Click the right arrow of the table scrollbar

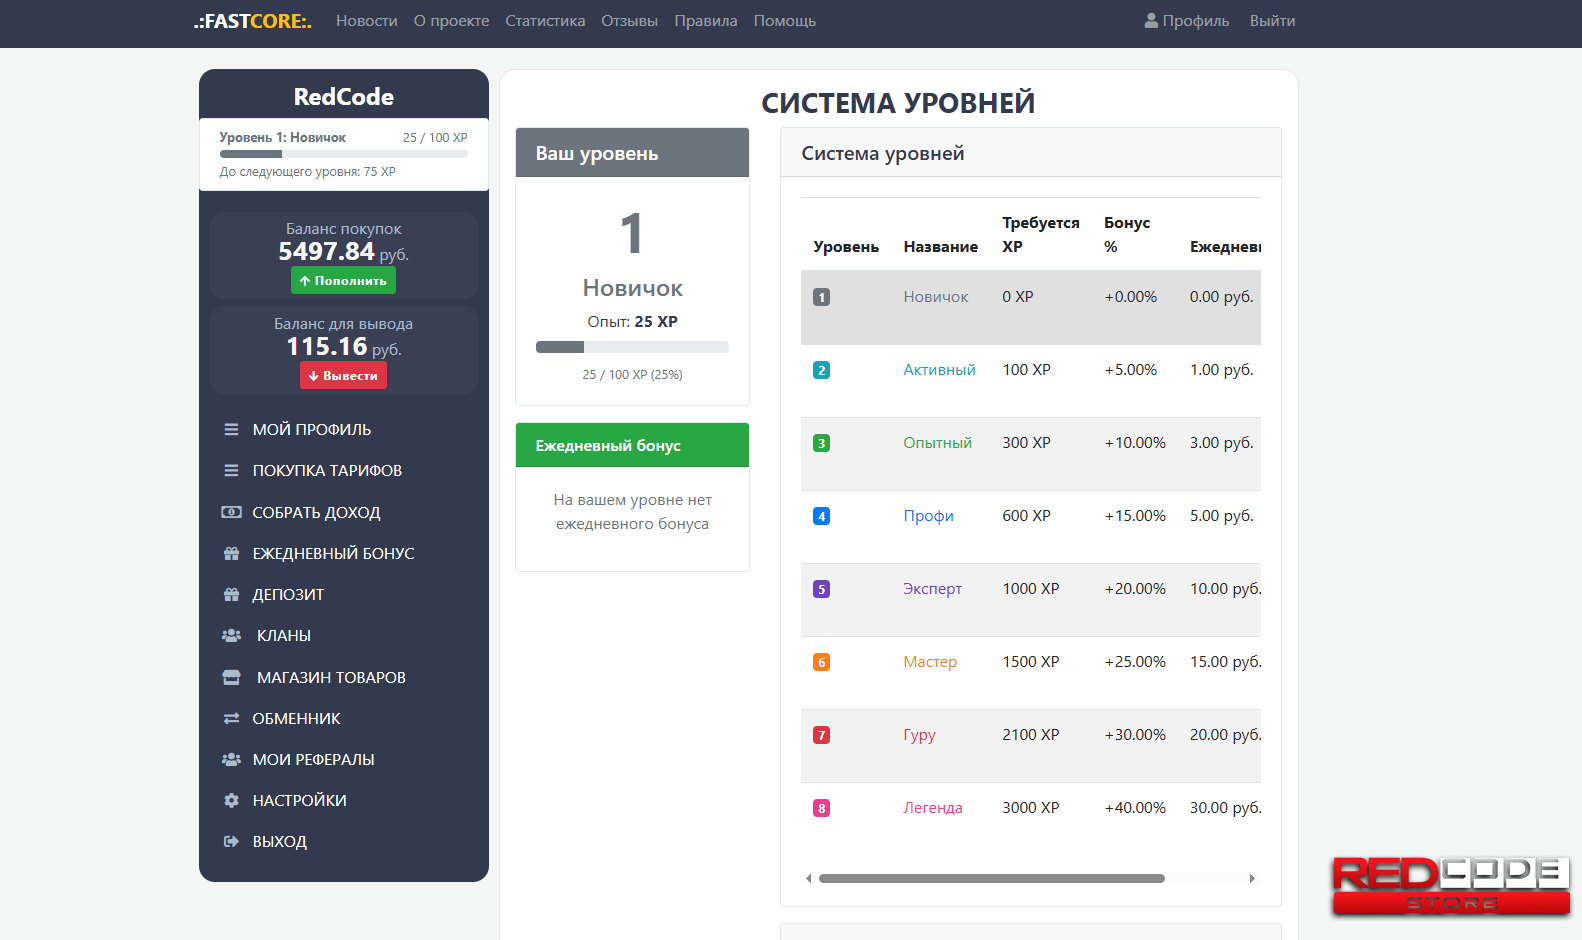(x=1252, y=878)
